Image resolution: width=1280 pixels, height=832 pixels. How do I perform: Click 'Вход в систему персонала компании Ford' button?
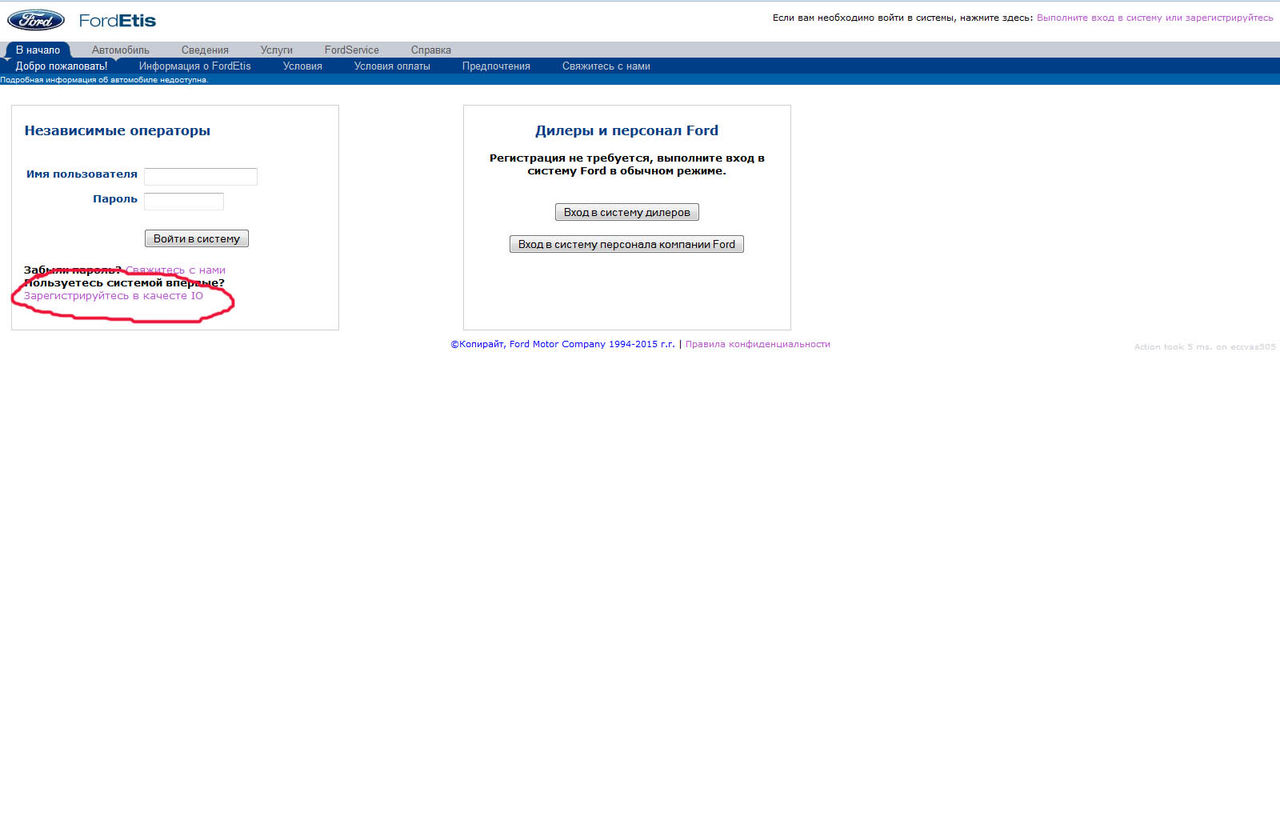point(627,244)
